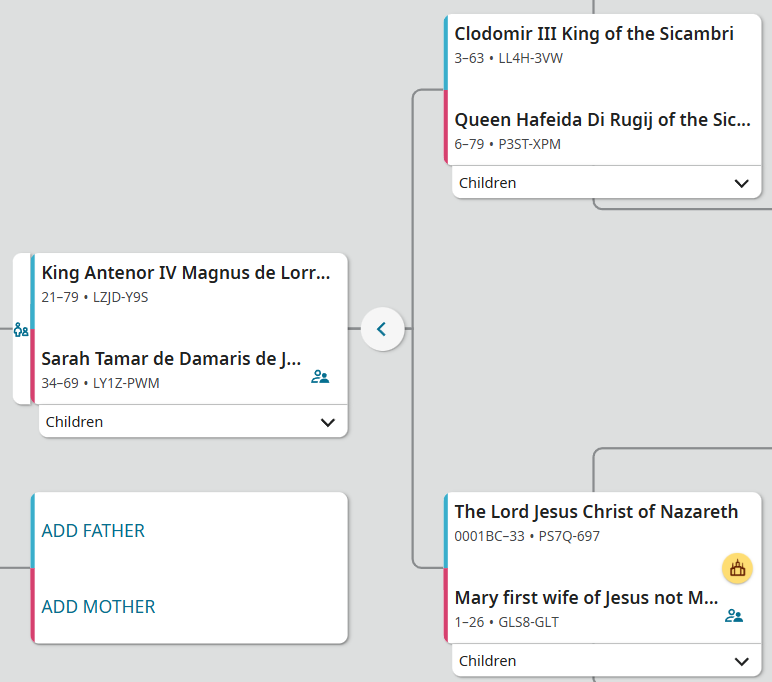Select Sarah Tamar de Damaris person

[x=171, y=358]
